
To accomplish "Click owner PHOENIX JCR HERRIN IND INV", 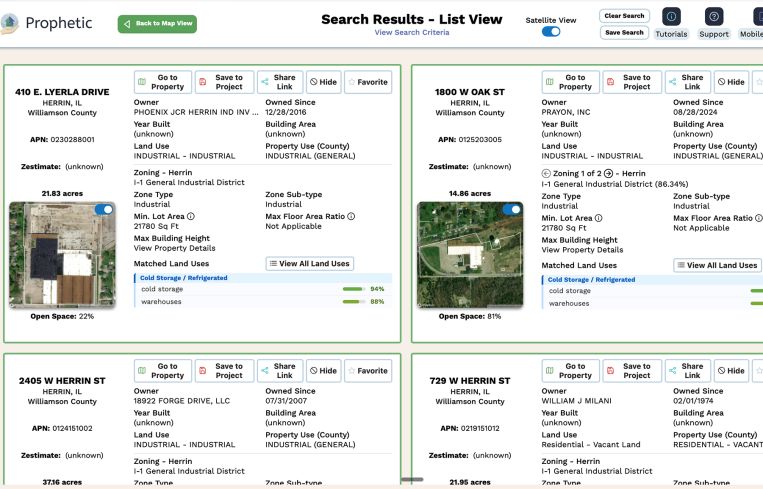I will tap(196, 112).
